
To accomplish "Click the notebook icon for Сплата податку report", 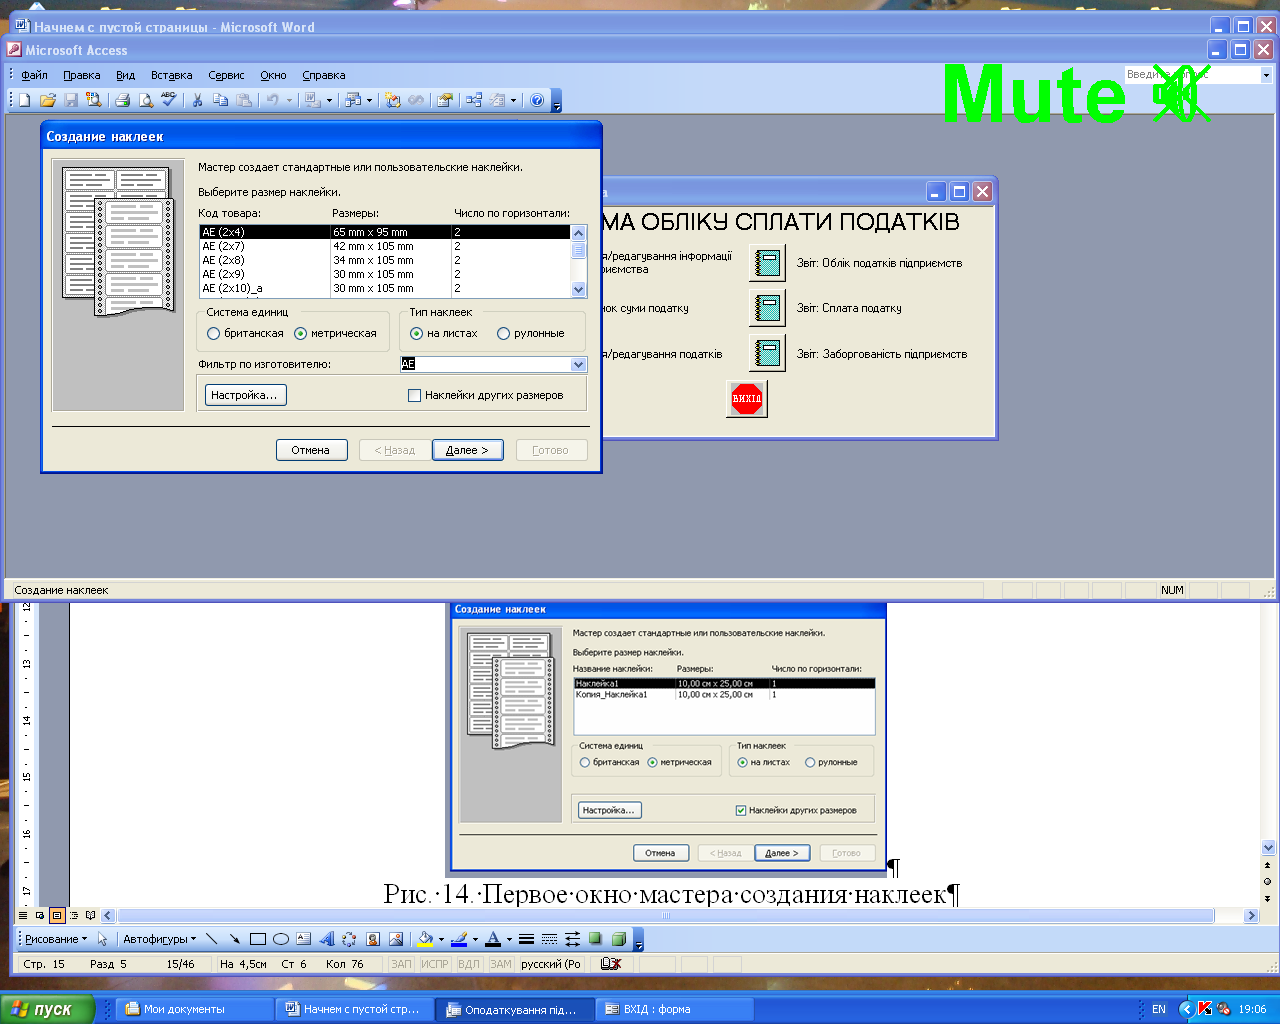I will pyautogui.click(x=768, y=308).
